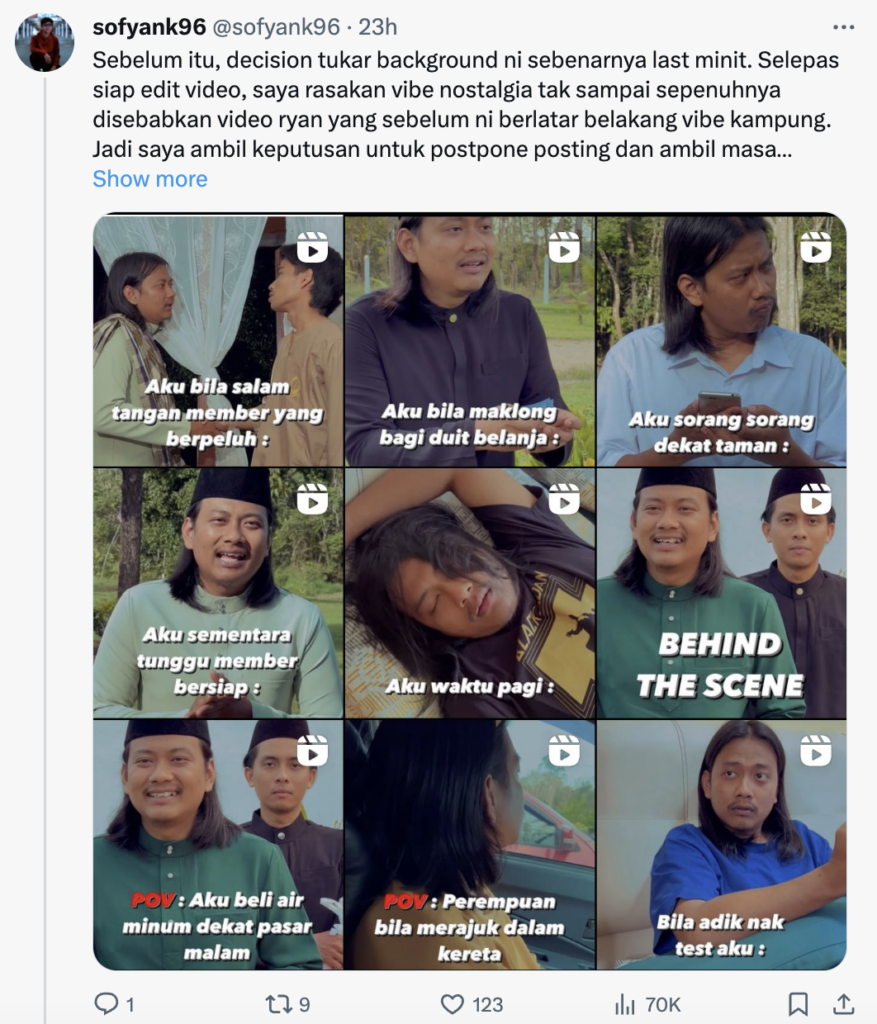Play reel 'Aku bila salam tangan member'
Screen dimensions: 877x1024
(x=218, y=341)
